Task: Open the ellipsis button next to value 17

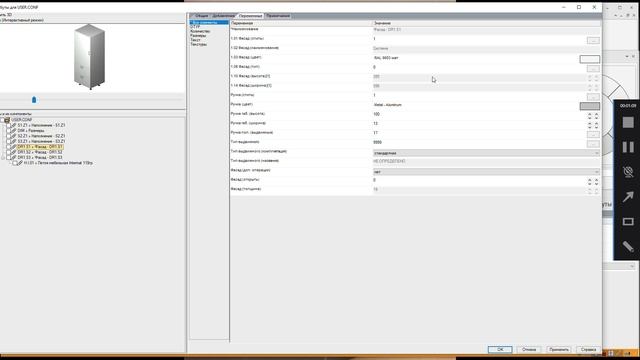Action: coord(593,134)
